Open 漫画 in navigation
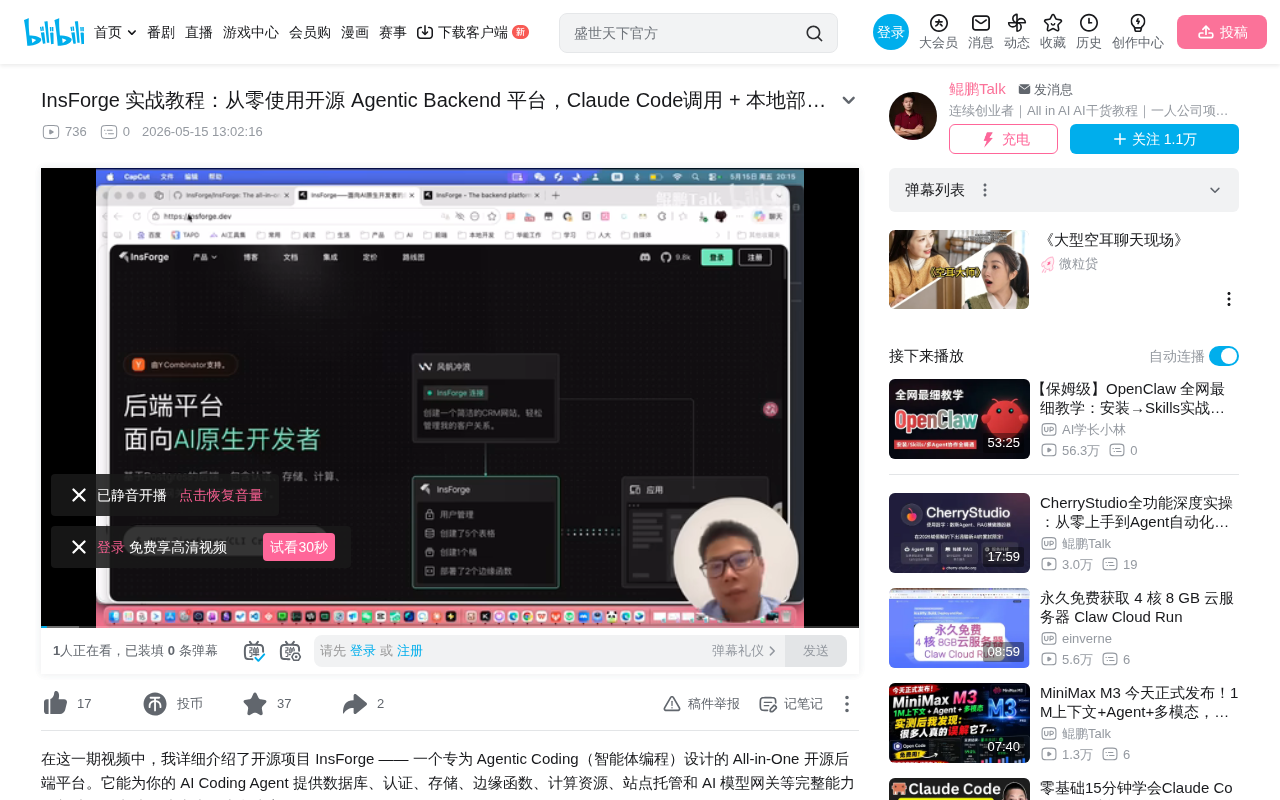This screenshot has height=800, width=1280. click(x=355, y=32)
